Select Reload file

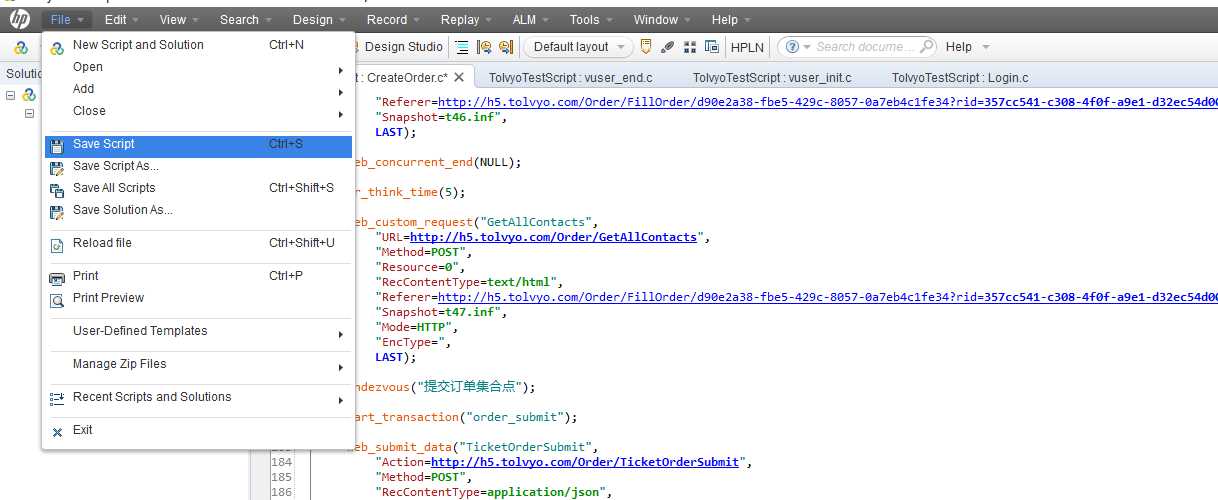point(198,243)
